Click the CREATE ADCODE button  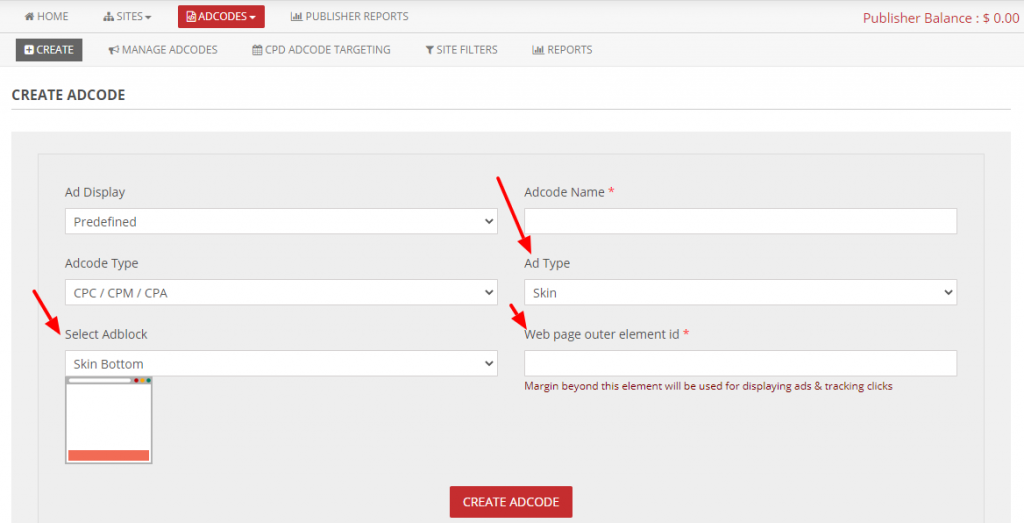pyautogui.click(x=511, y=501)
